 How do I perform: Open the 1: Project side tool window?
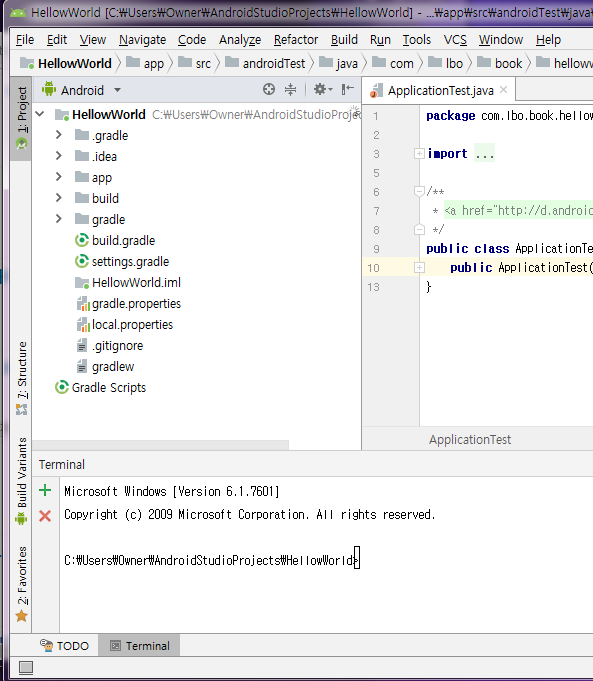click(21, 118)
